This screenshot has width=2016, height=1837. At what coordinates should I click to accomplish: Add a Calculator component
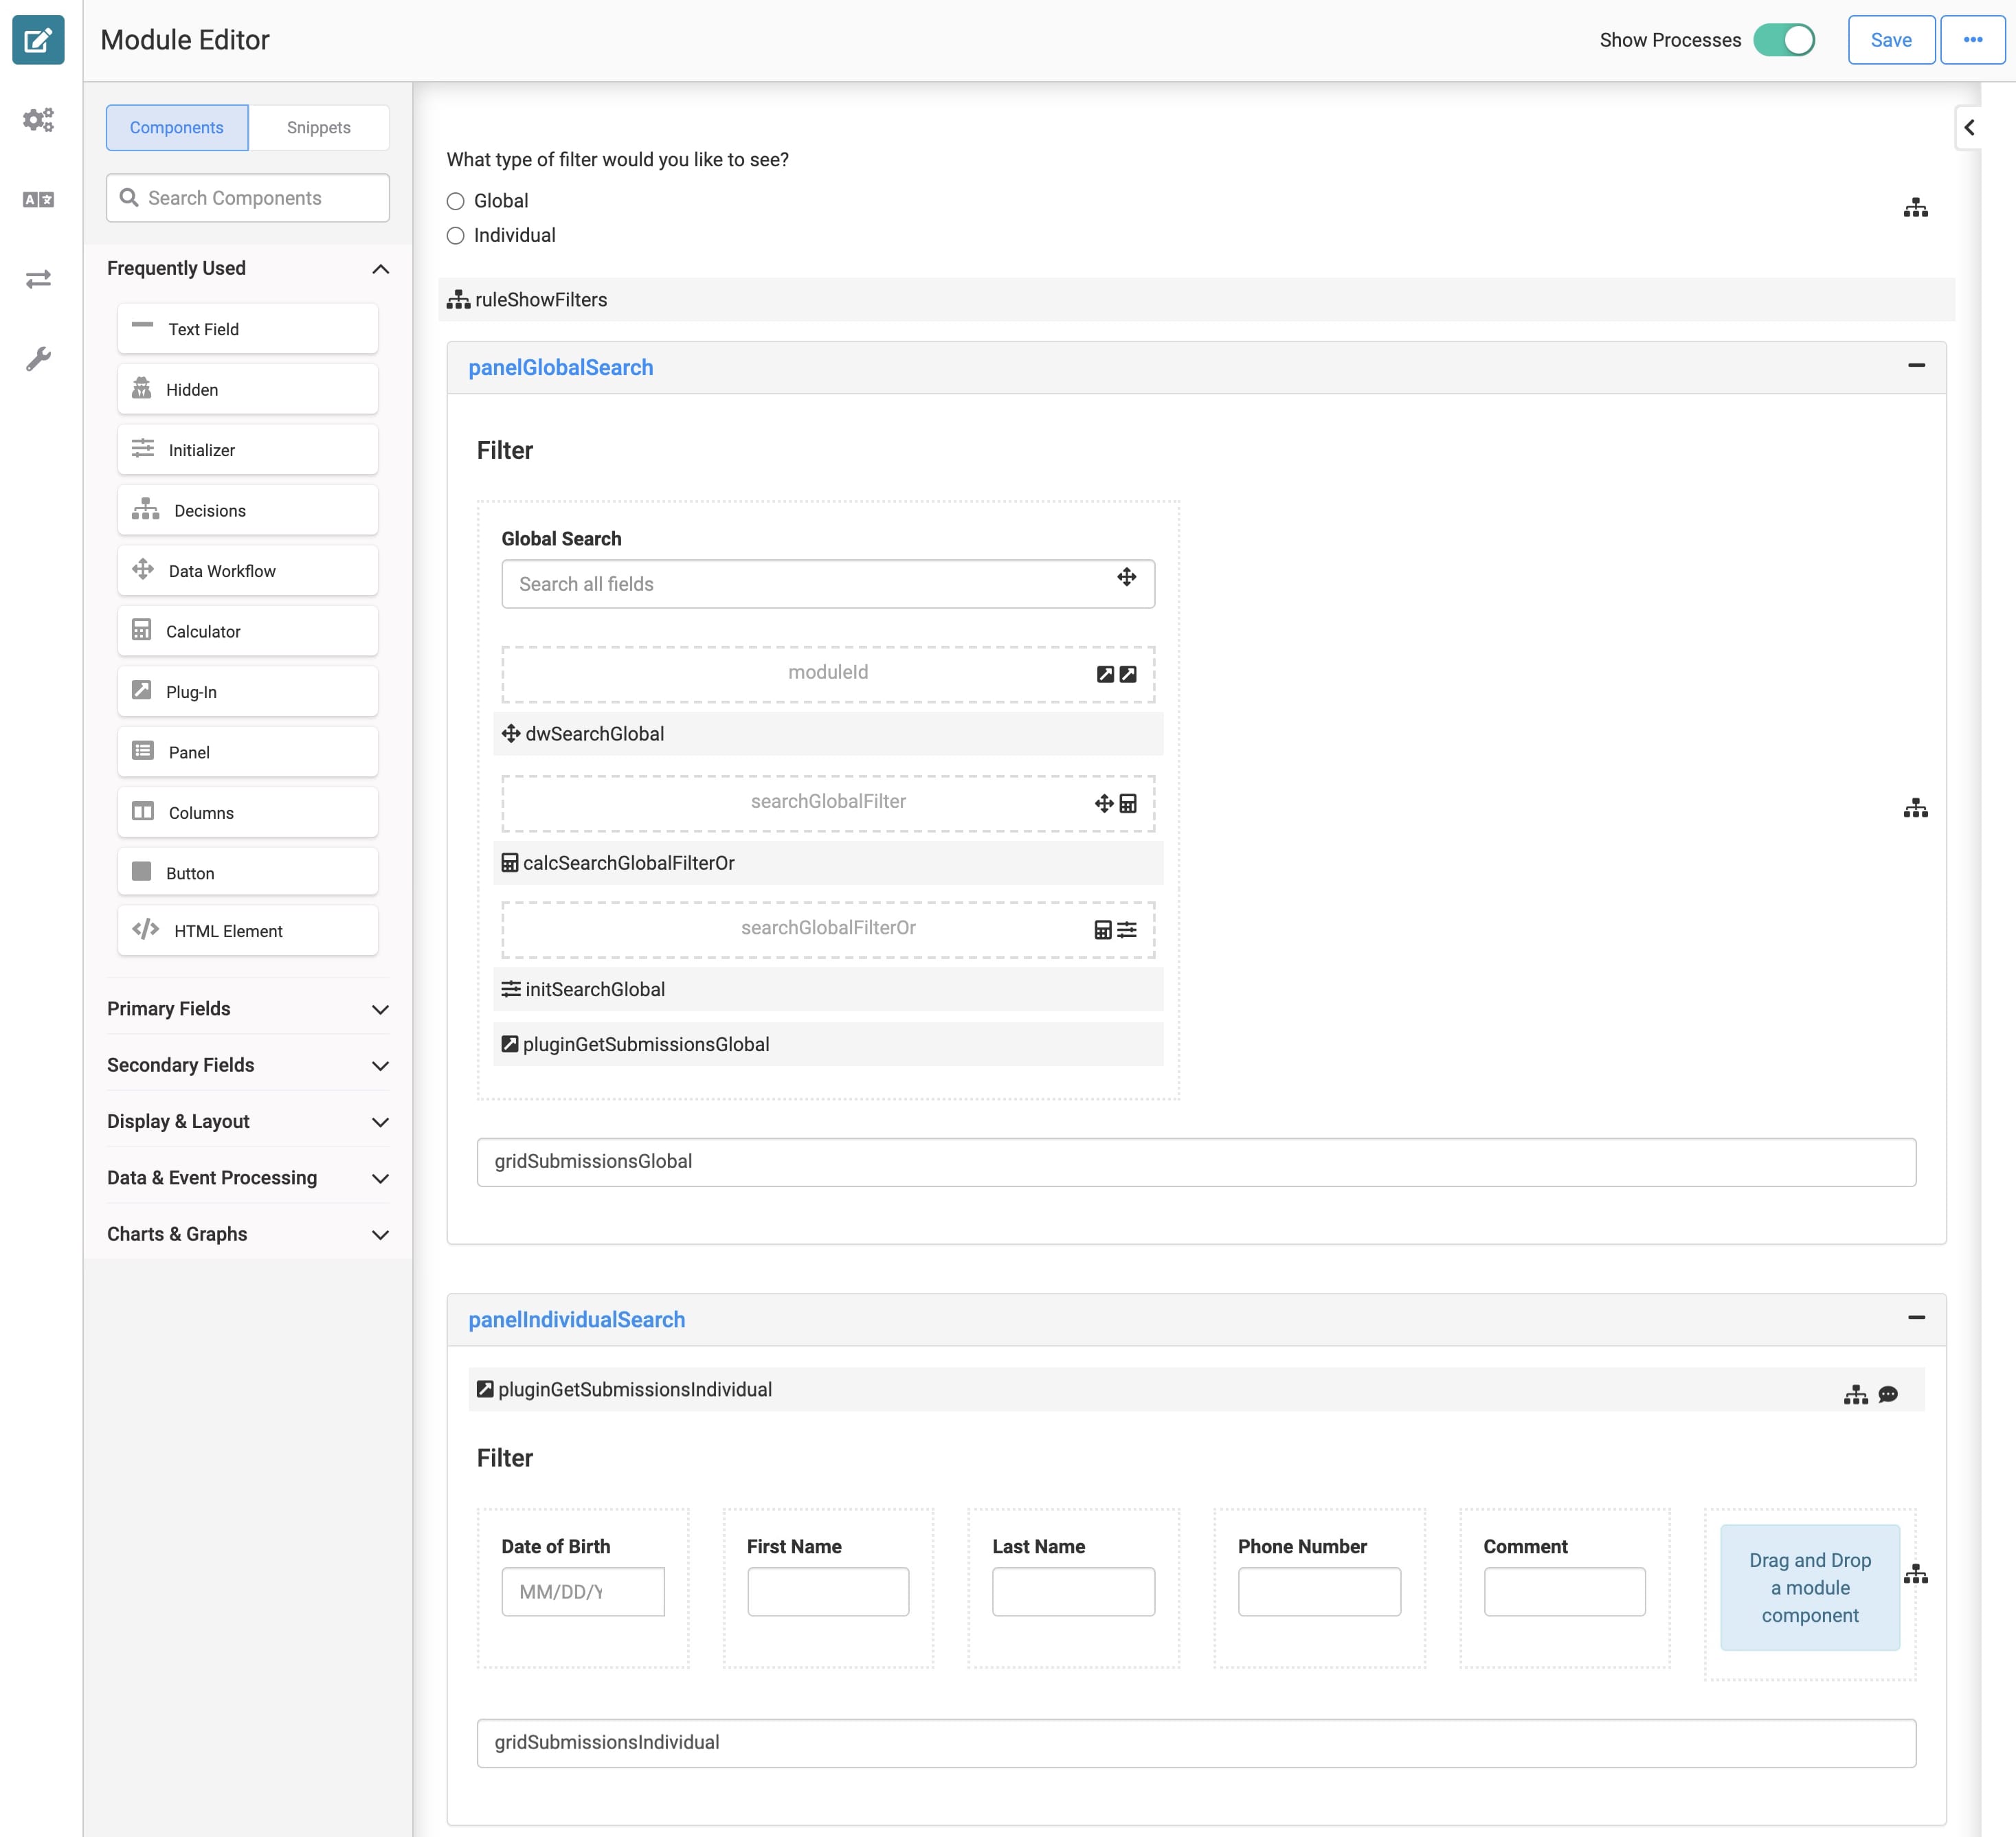(247, 631)
